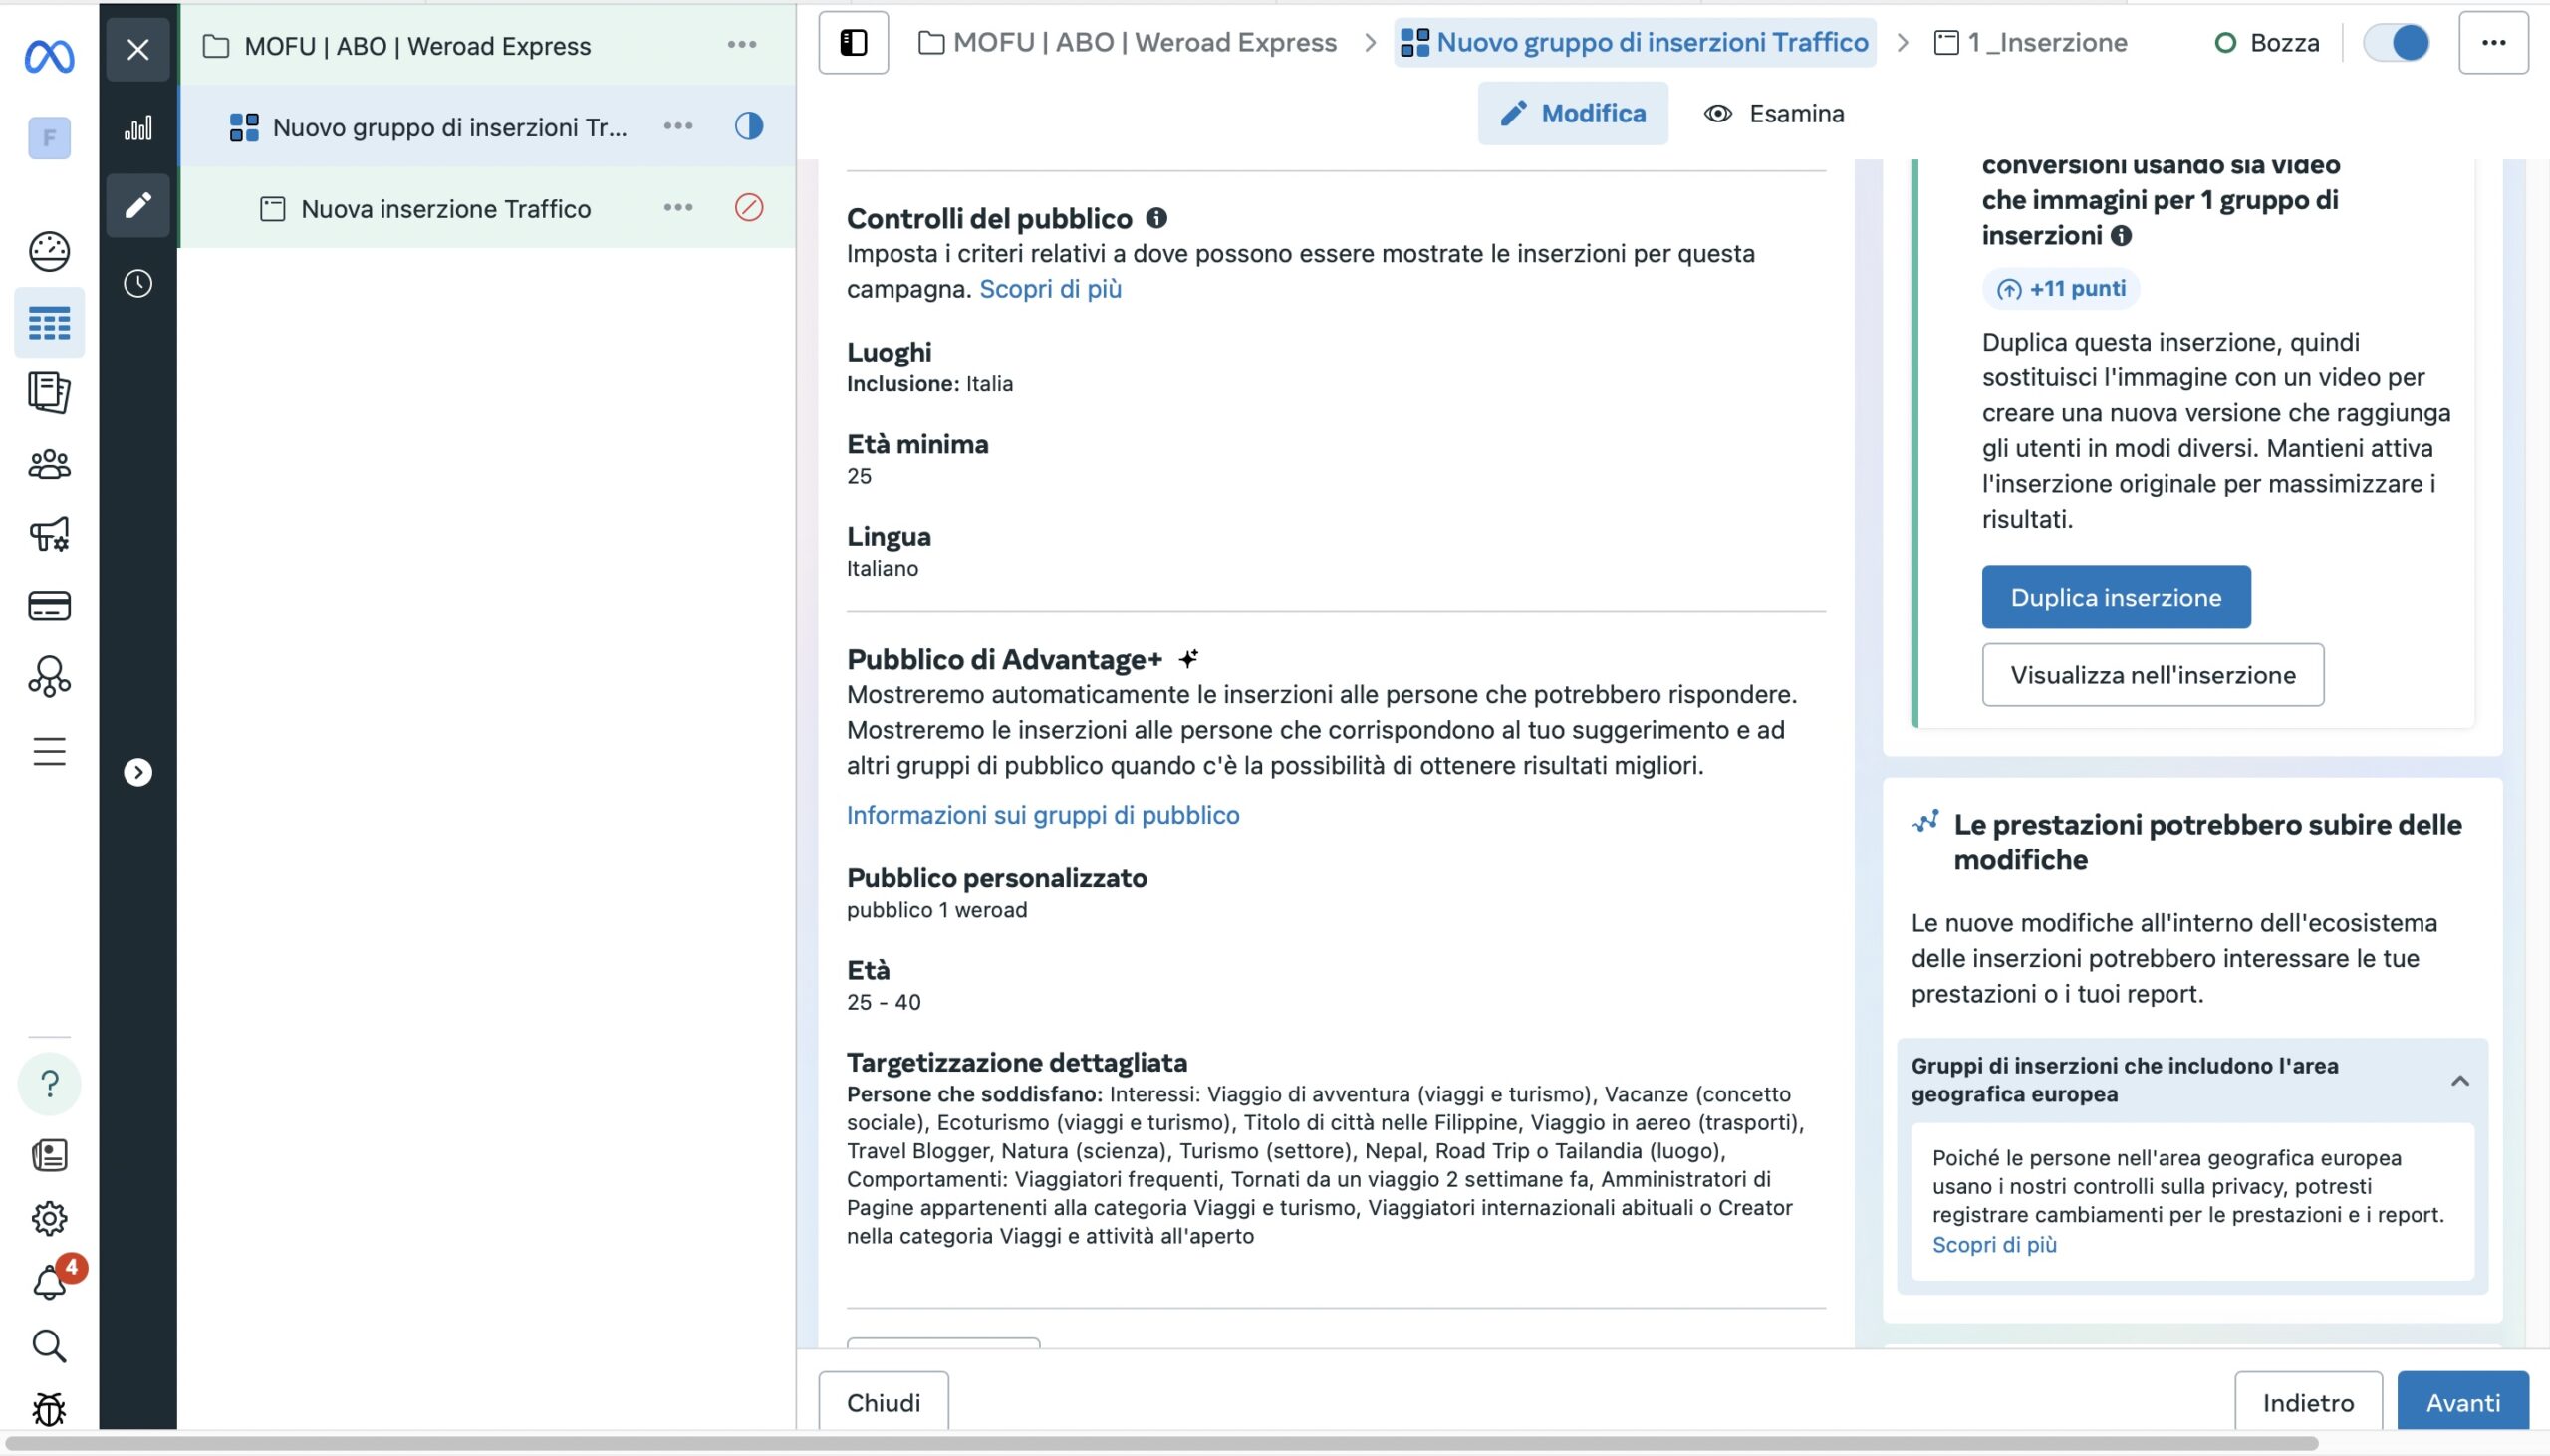
Task: Open history clock icon
Action: tap(138, 284)
